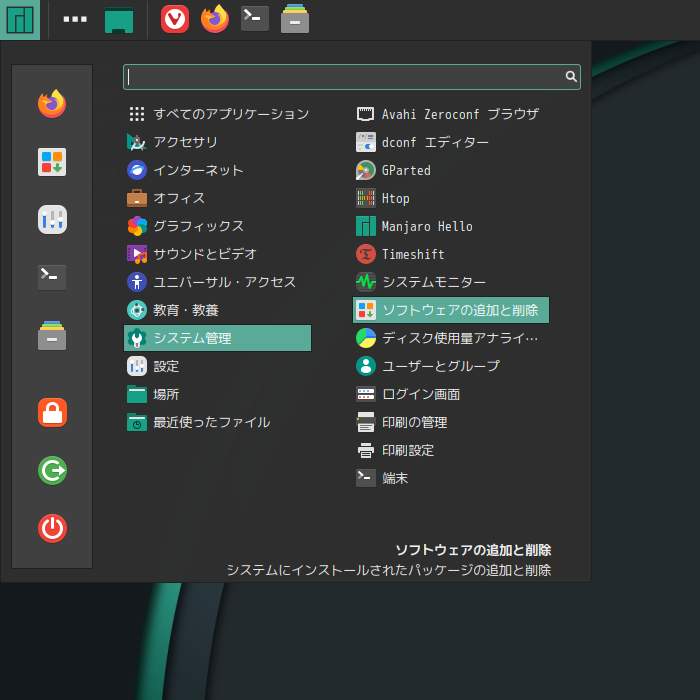The width and height of the screenshot is (700, 700).
Task: Select the システム管理 category
Action: 217,338
